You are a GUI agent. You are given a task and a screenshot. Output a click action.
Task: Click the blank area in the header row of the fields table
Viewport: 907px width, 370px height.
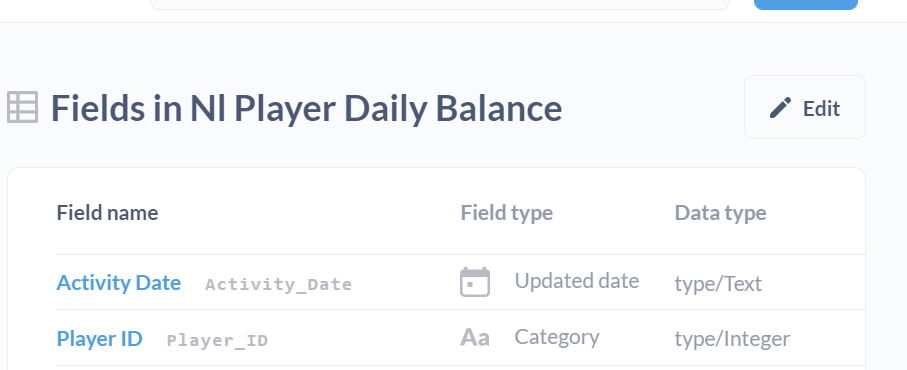click(309, 213)
